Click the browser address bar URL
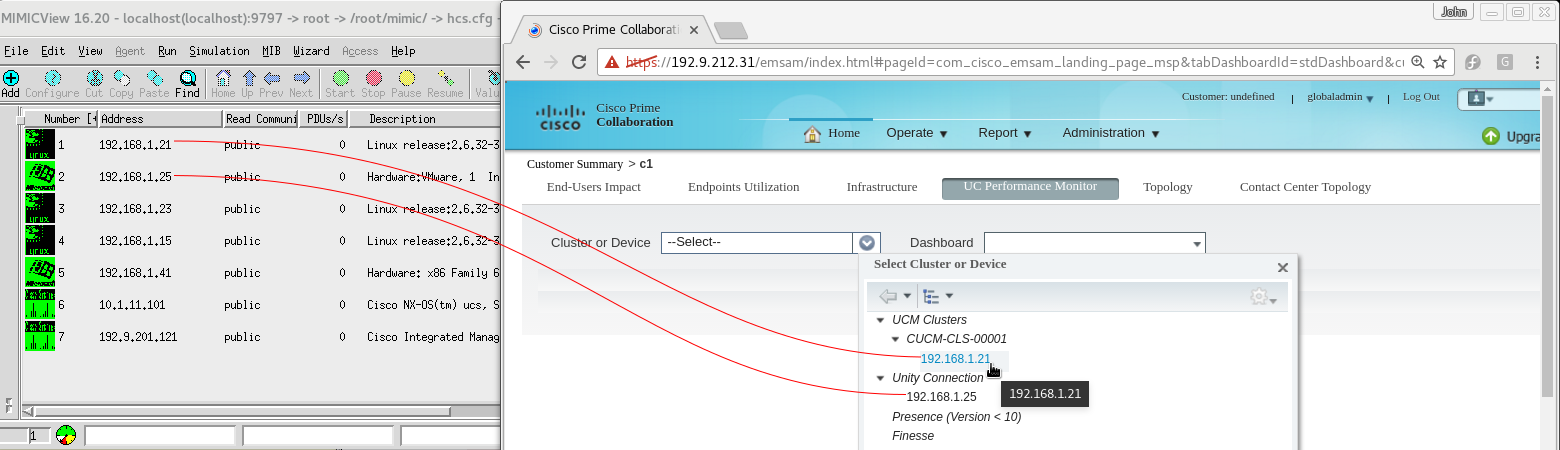The width and height of the screenshot is (1560, 450). 1015,62
